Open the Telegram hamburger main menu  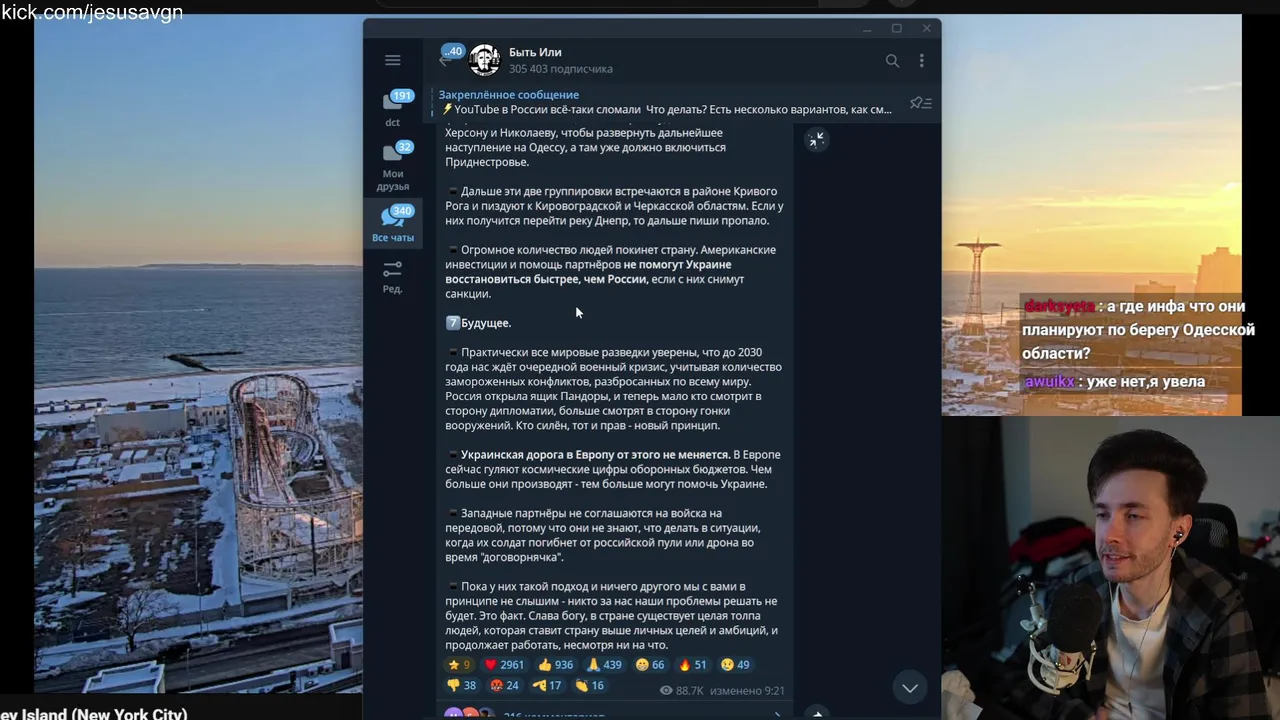[x=392, y=60]
